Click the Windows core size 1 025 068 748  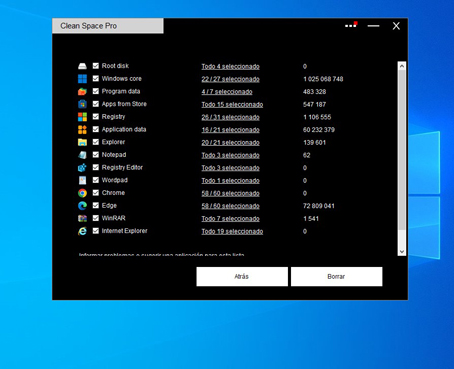coord(323,79)
